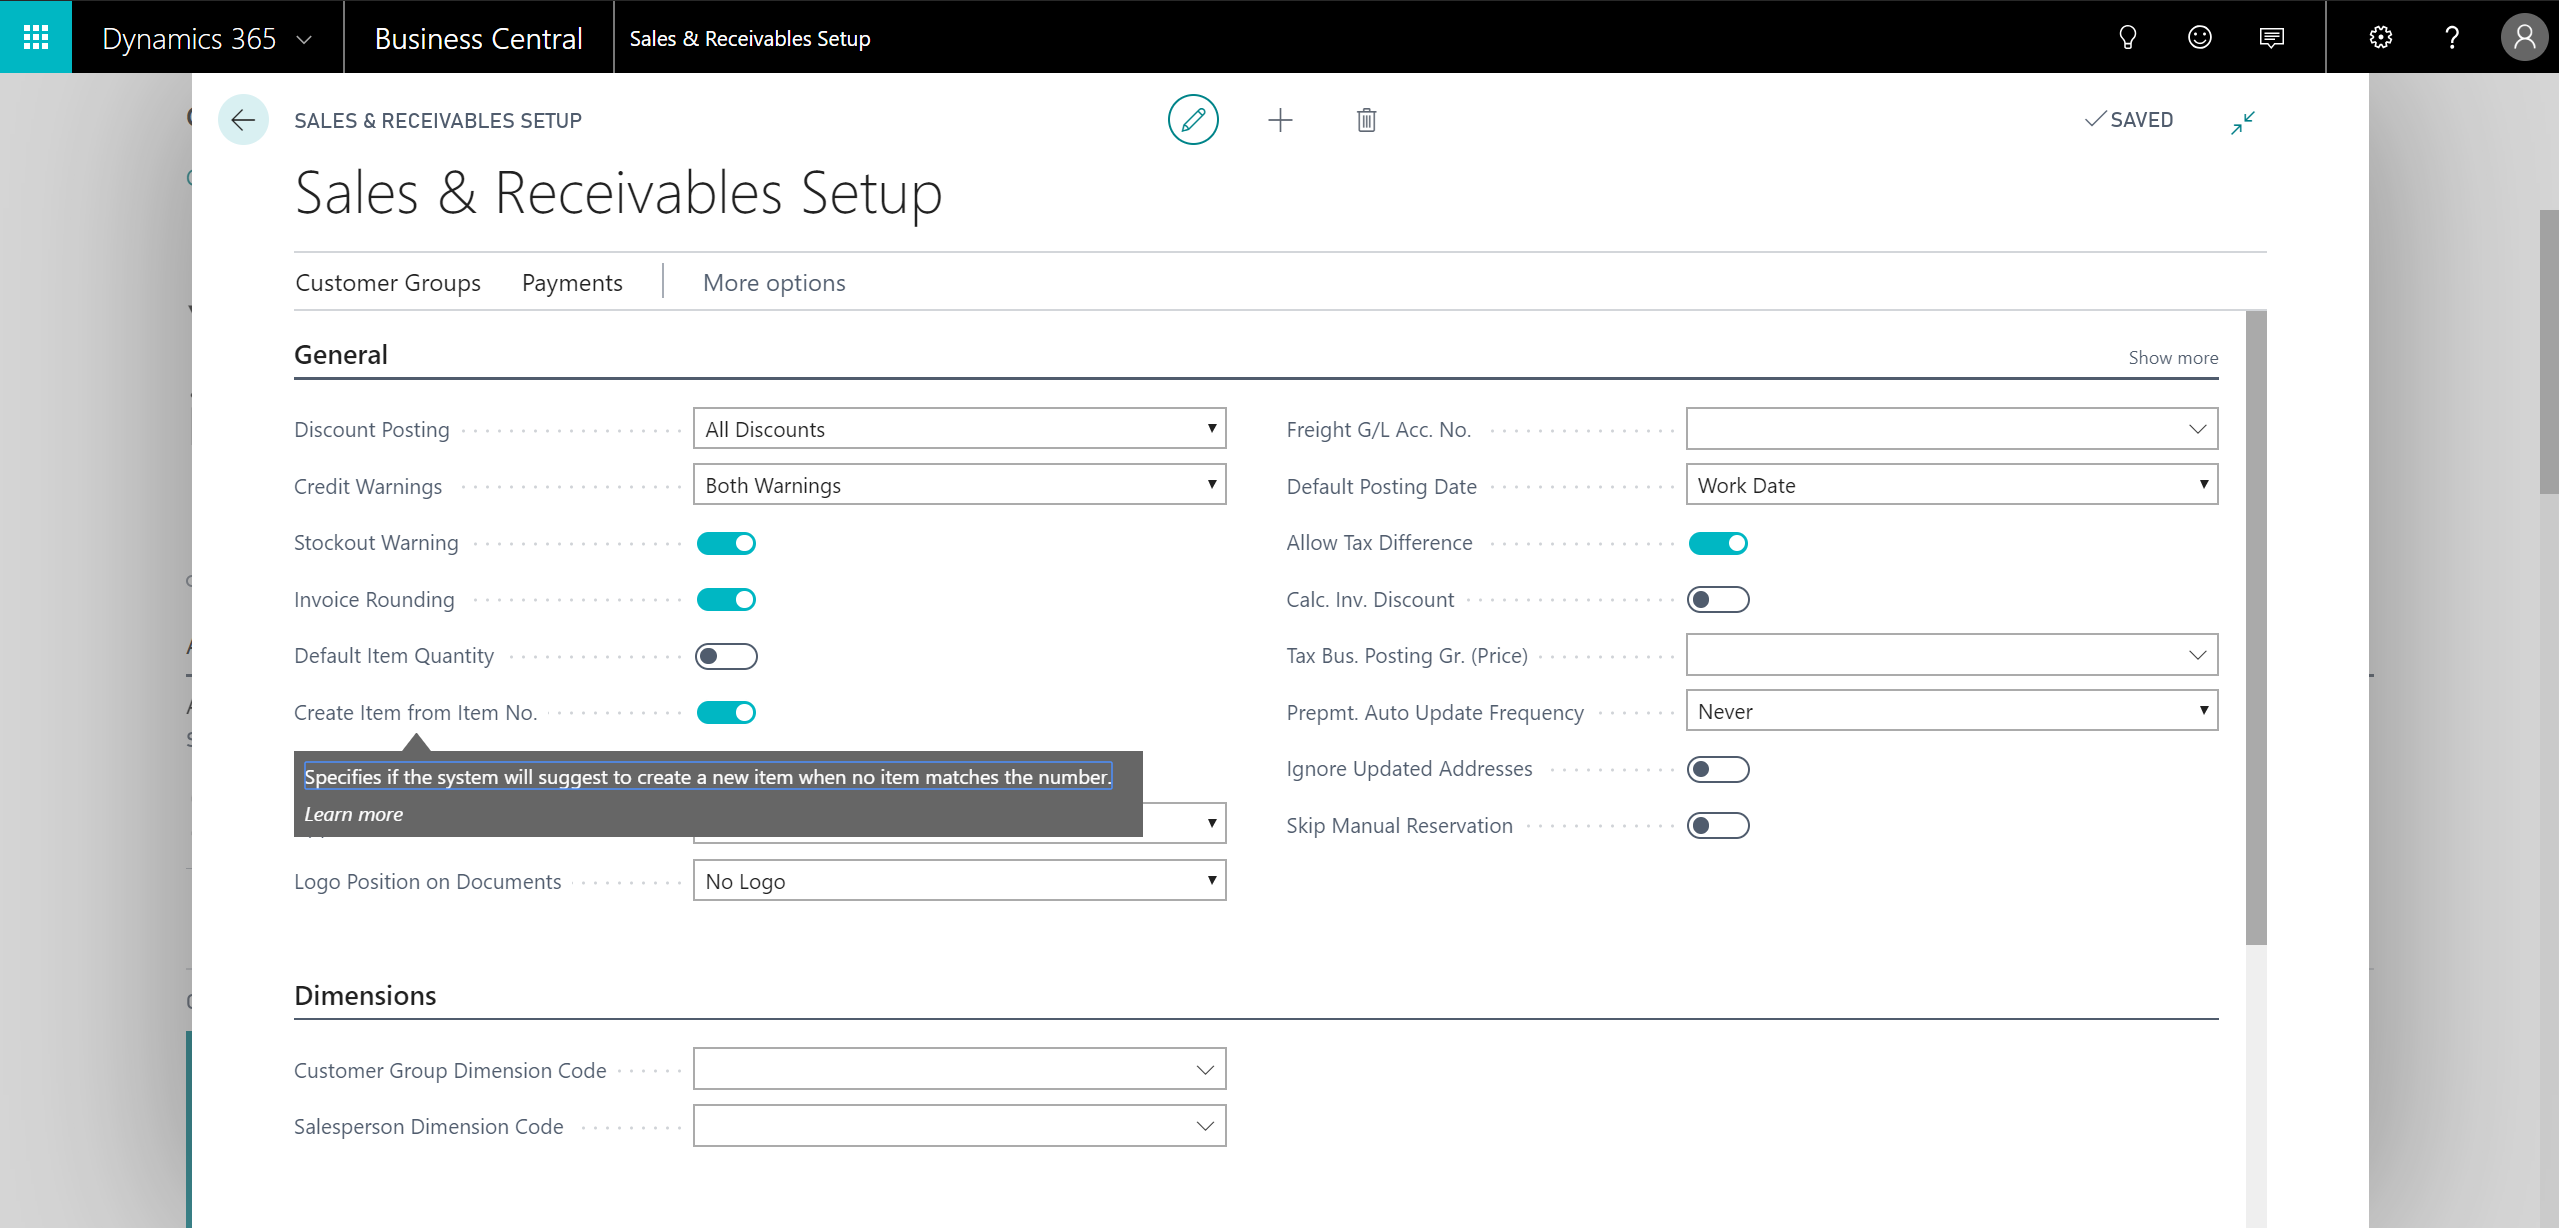Expand the Logo Position on Documents dropdown
This screenshot has width=2559, height=1228.
(1209, 880)
